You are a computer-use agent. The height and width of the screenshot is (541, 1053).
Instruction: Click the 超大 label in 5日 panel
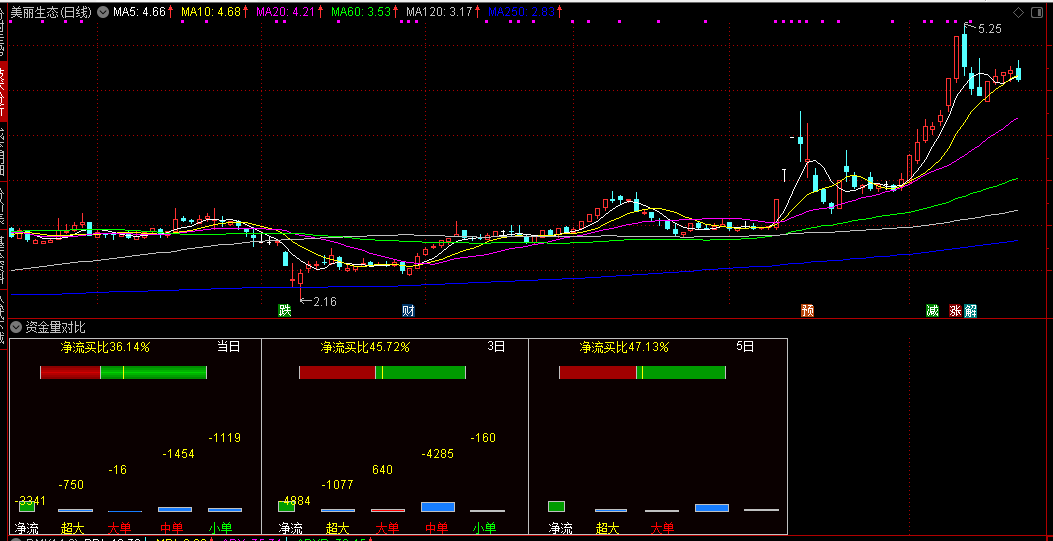tap(608, 529)
